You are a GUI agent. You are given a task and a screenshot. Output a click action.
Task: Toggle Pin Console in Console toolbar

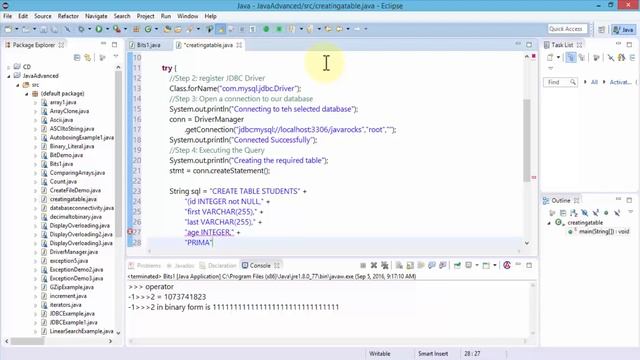click(457, 265)
